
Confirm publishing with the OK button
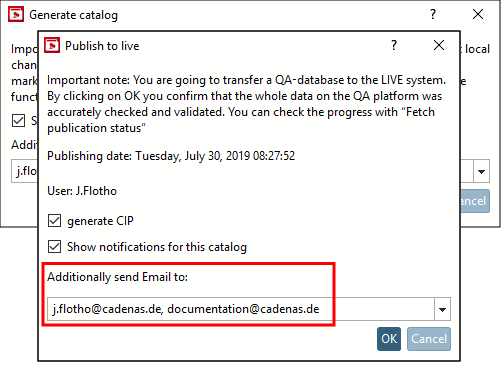(389, 339)
